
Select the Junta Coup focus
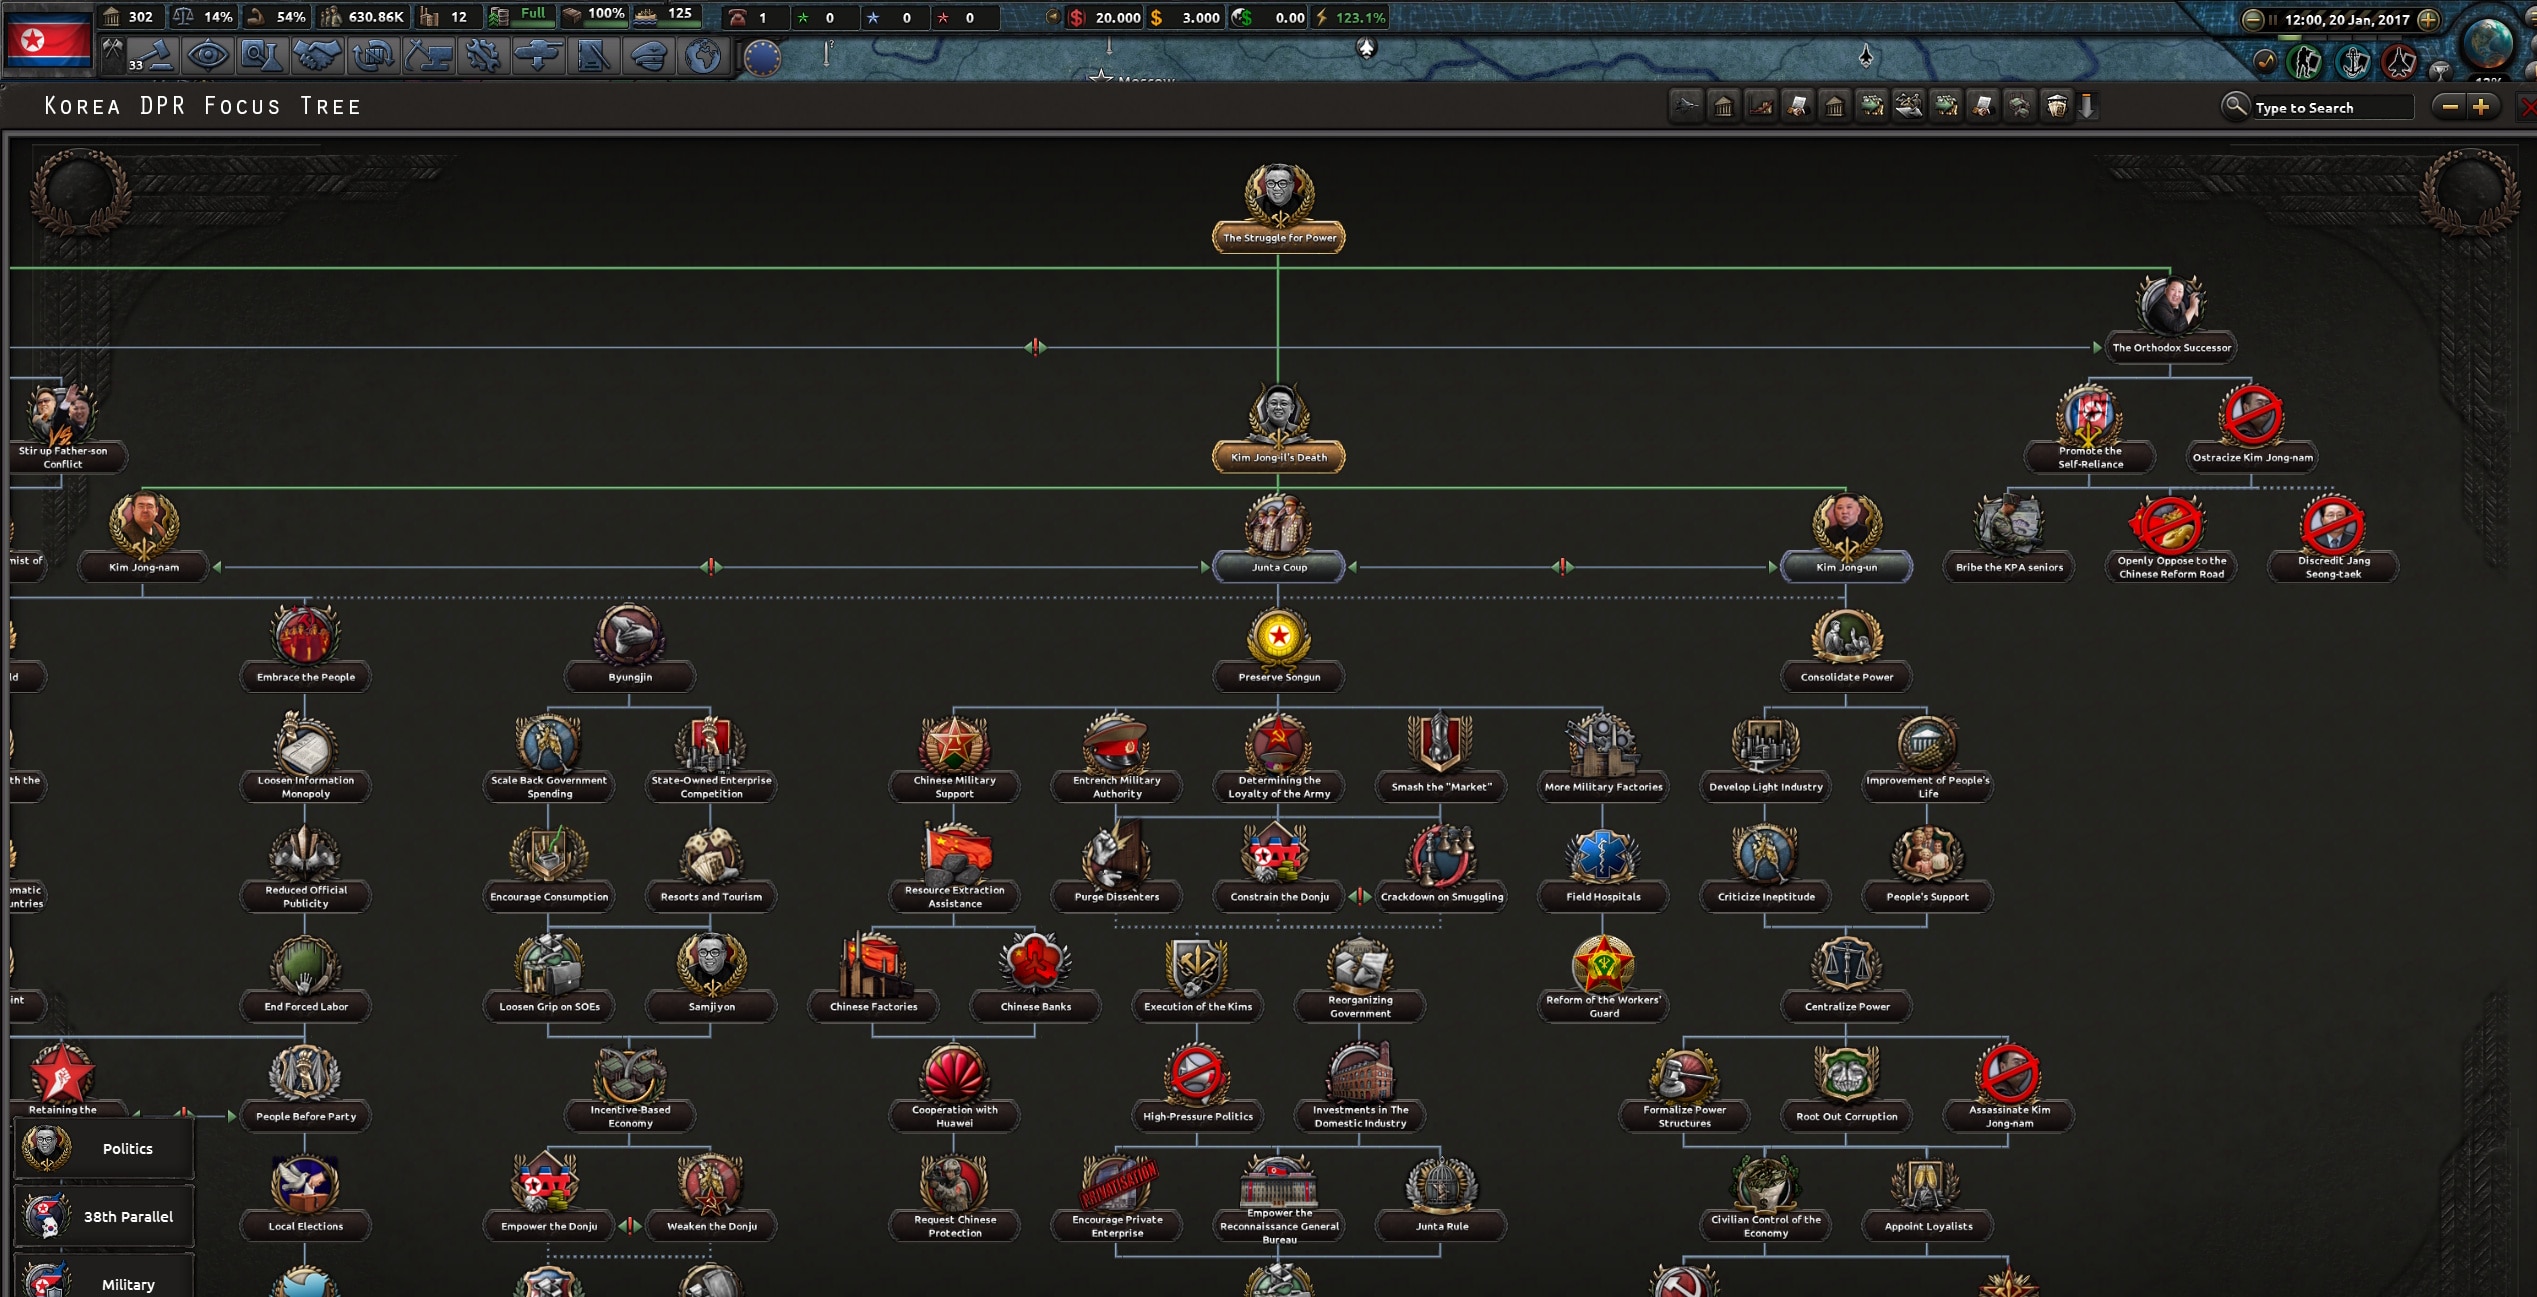pos(1279,537)
